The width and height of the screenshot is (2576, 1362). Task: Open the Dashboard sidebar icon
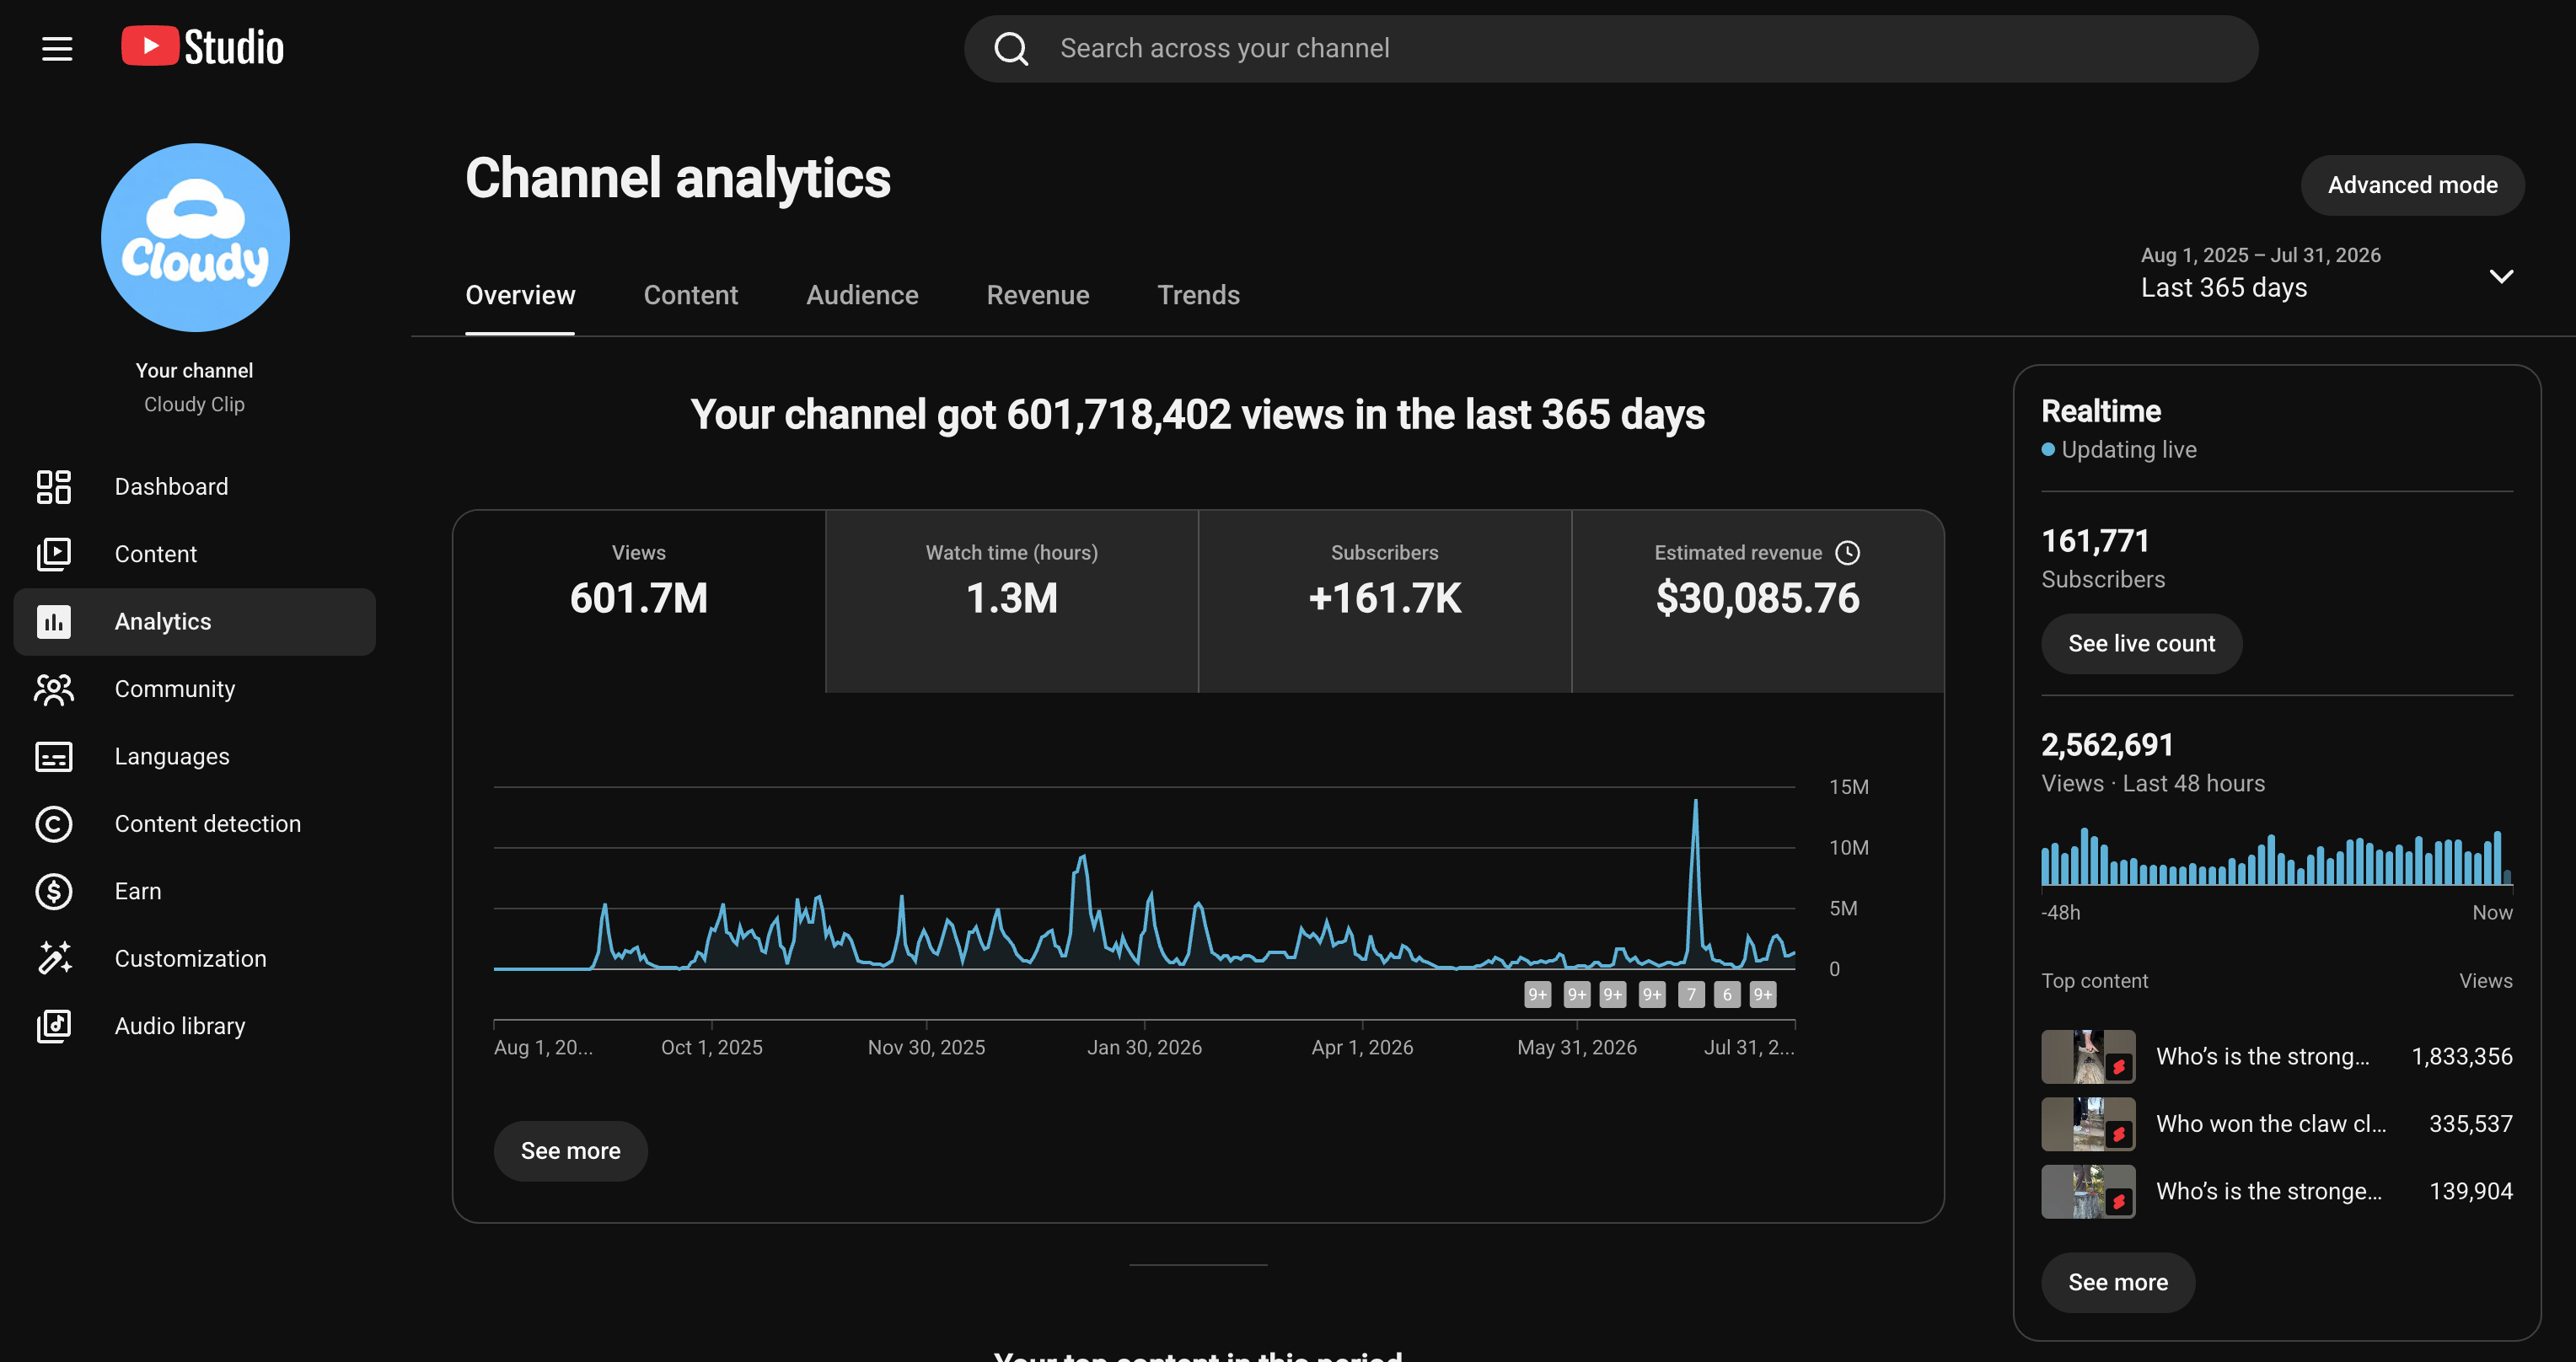click(54, 487)
